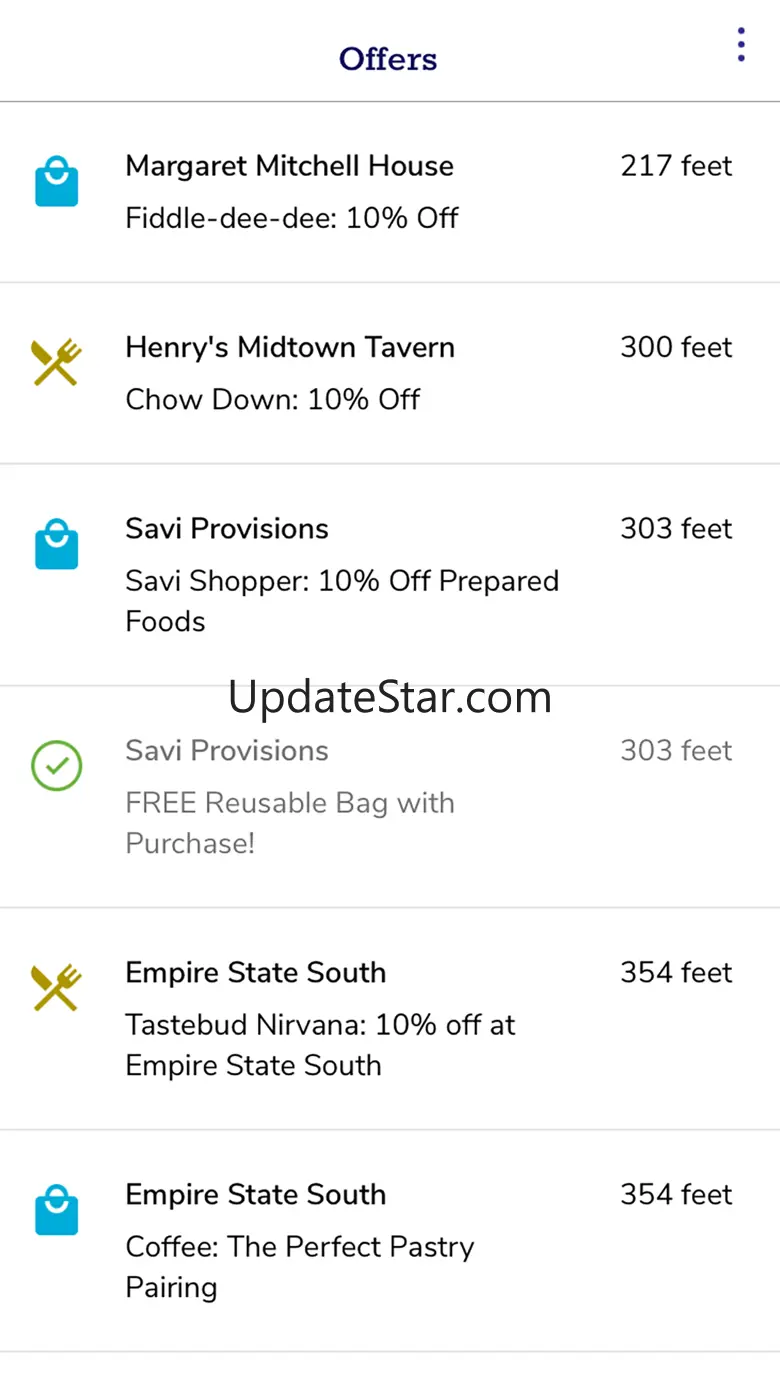Tap the 300 feet distance label

click(676, 348)
